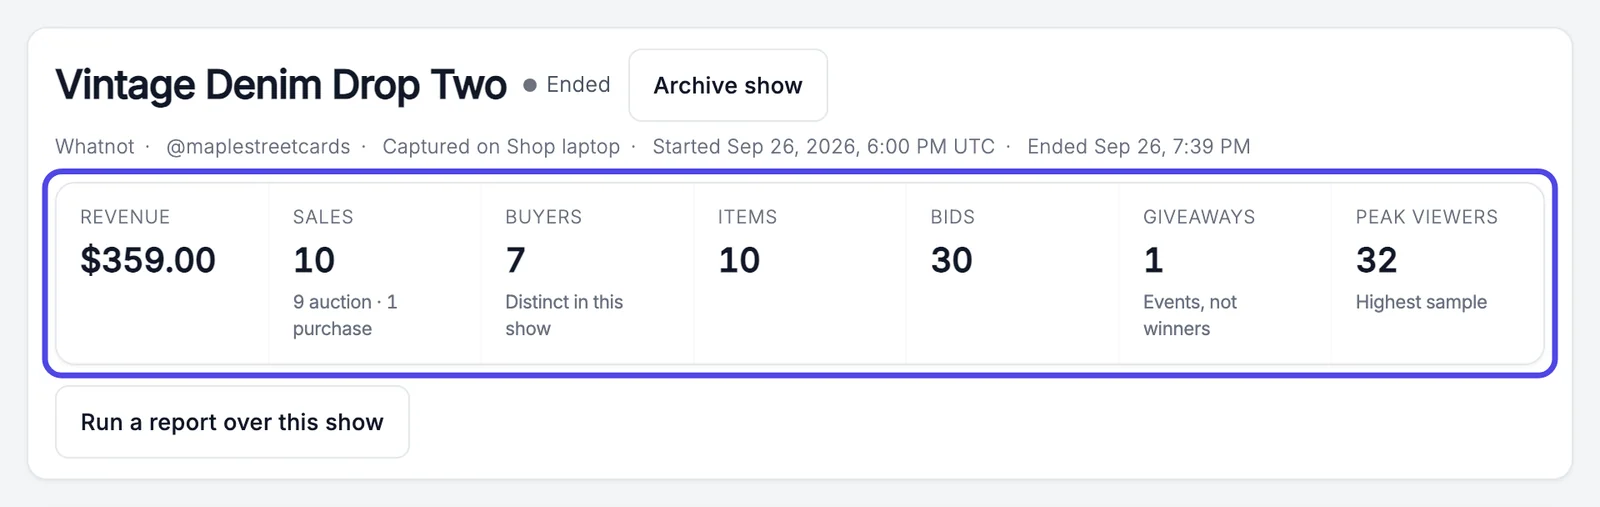Click the Started Sep 26, 2026 timestamp

(x=823, y=146)
